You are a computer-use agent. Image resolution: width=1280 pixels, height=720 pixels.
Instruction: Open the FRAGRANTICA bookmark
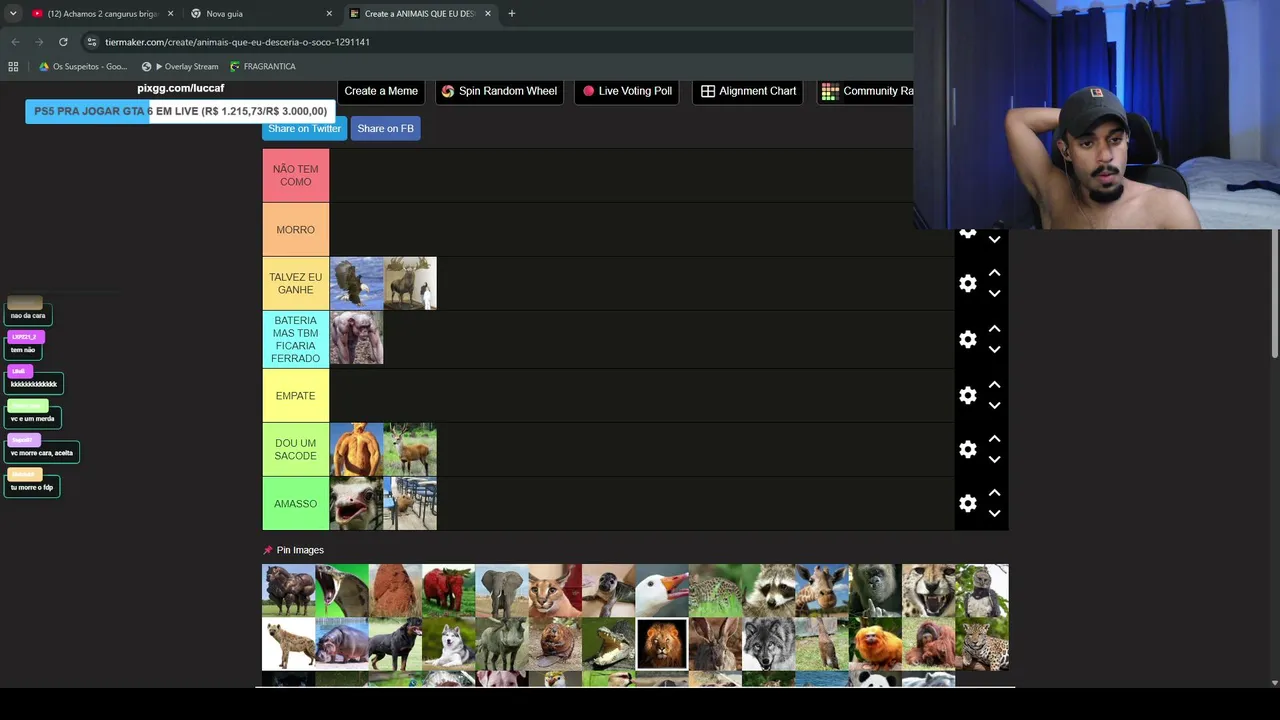263,67
